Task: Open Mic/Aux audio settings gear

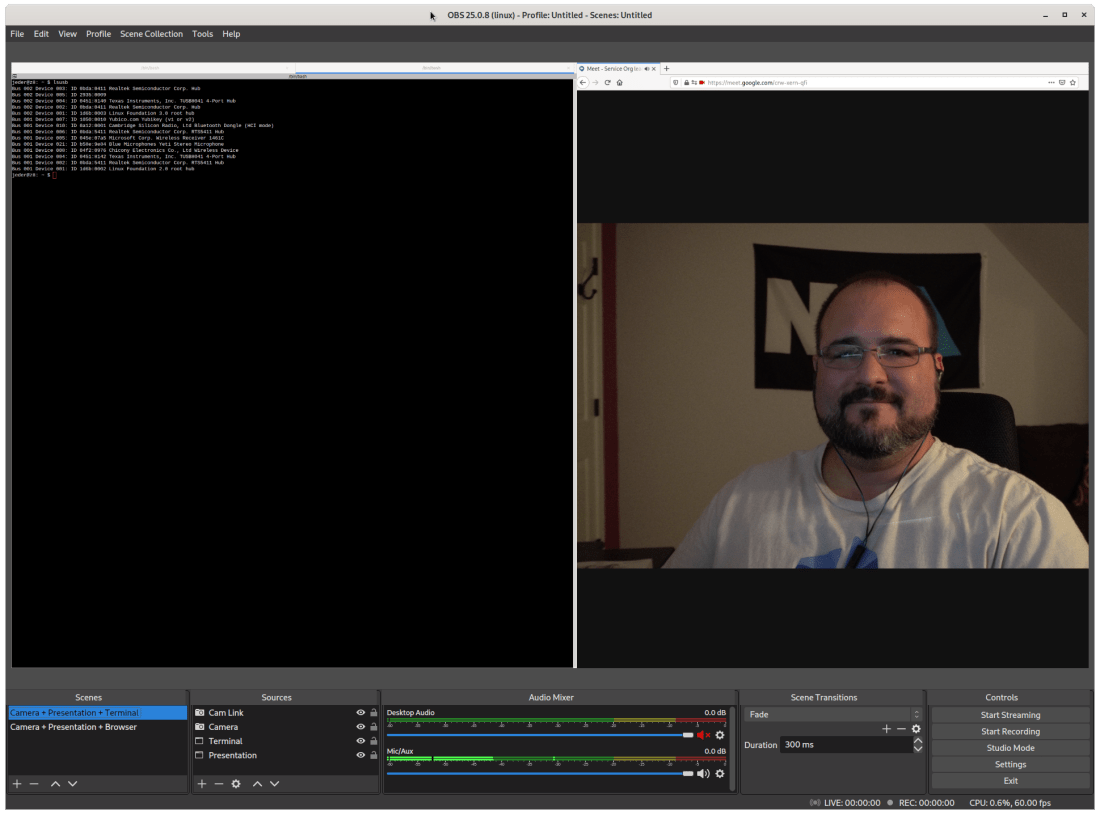Action: [719, 773]
